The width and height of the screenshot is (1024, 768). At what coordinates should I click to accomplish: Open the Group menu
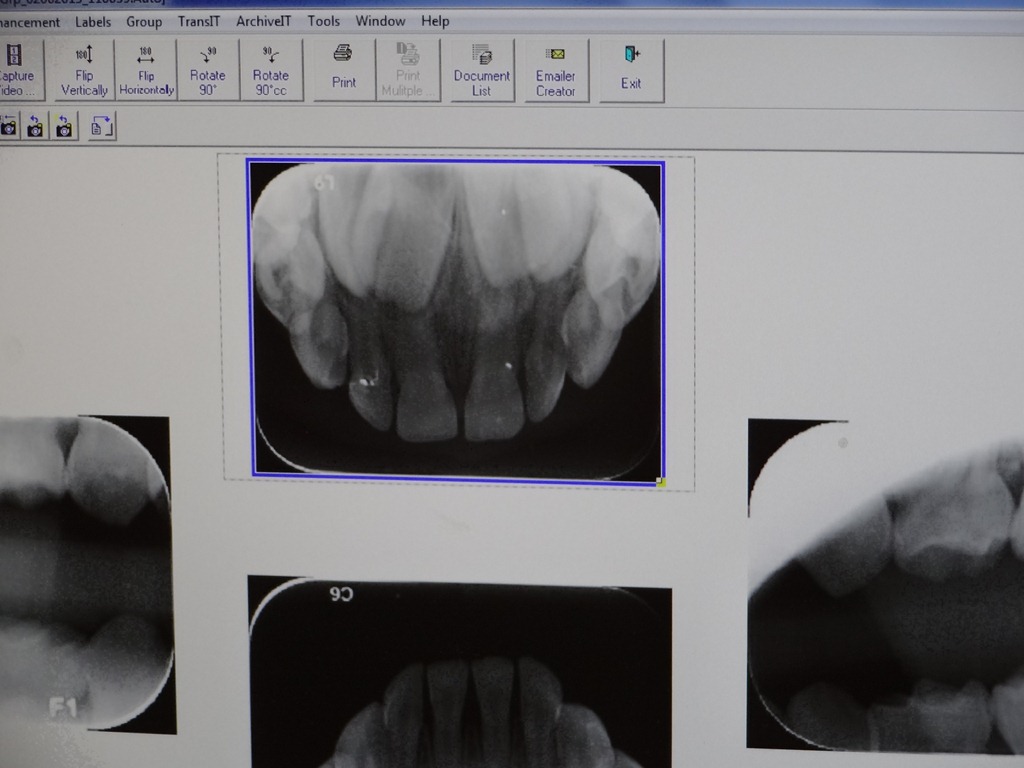(144, 22)
